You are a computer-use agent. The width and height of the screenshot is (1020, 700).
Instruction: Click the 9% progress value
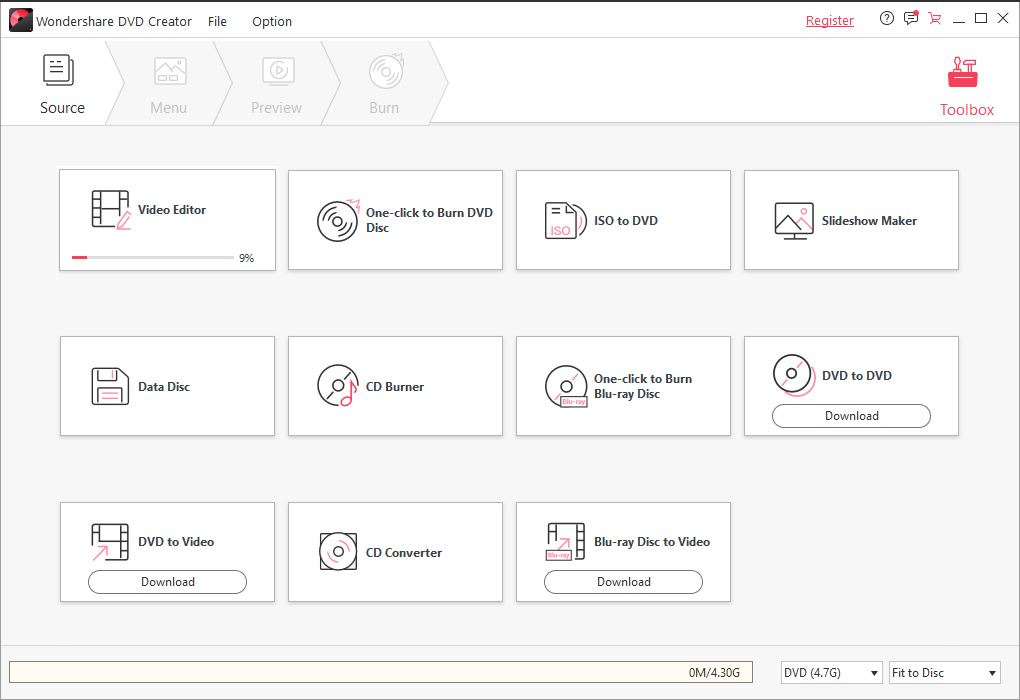247,258
